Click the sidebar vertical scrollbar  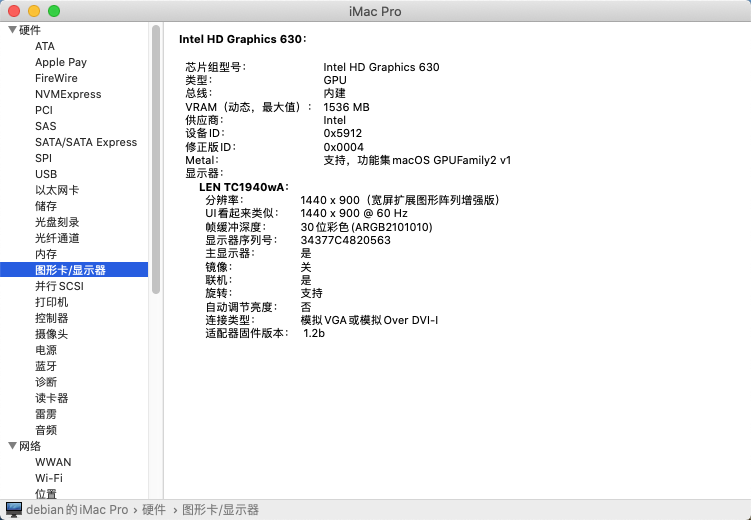point(156,159)
